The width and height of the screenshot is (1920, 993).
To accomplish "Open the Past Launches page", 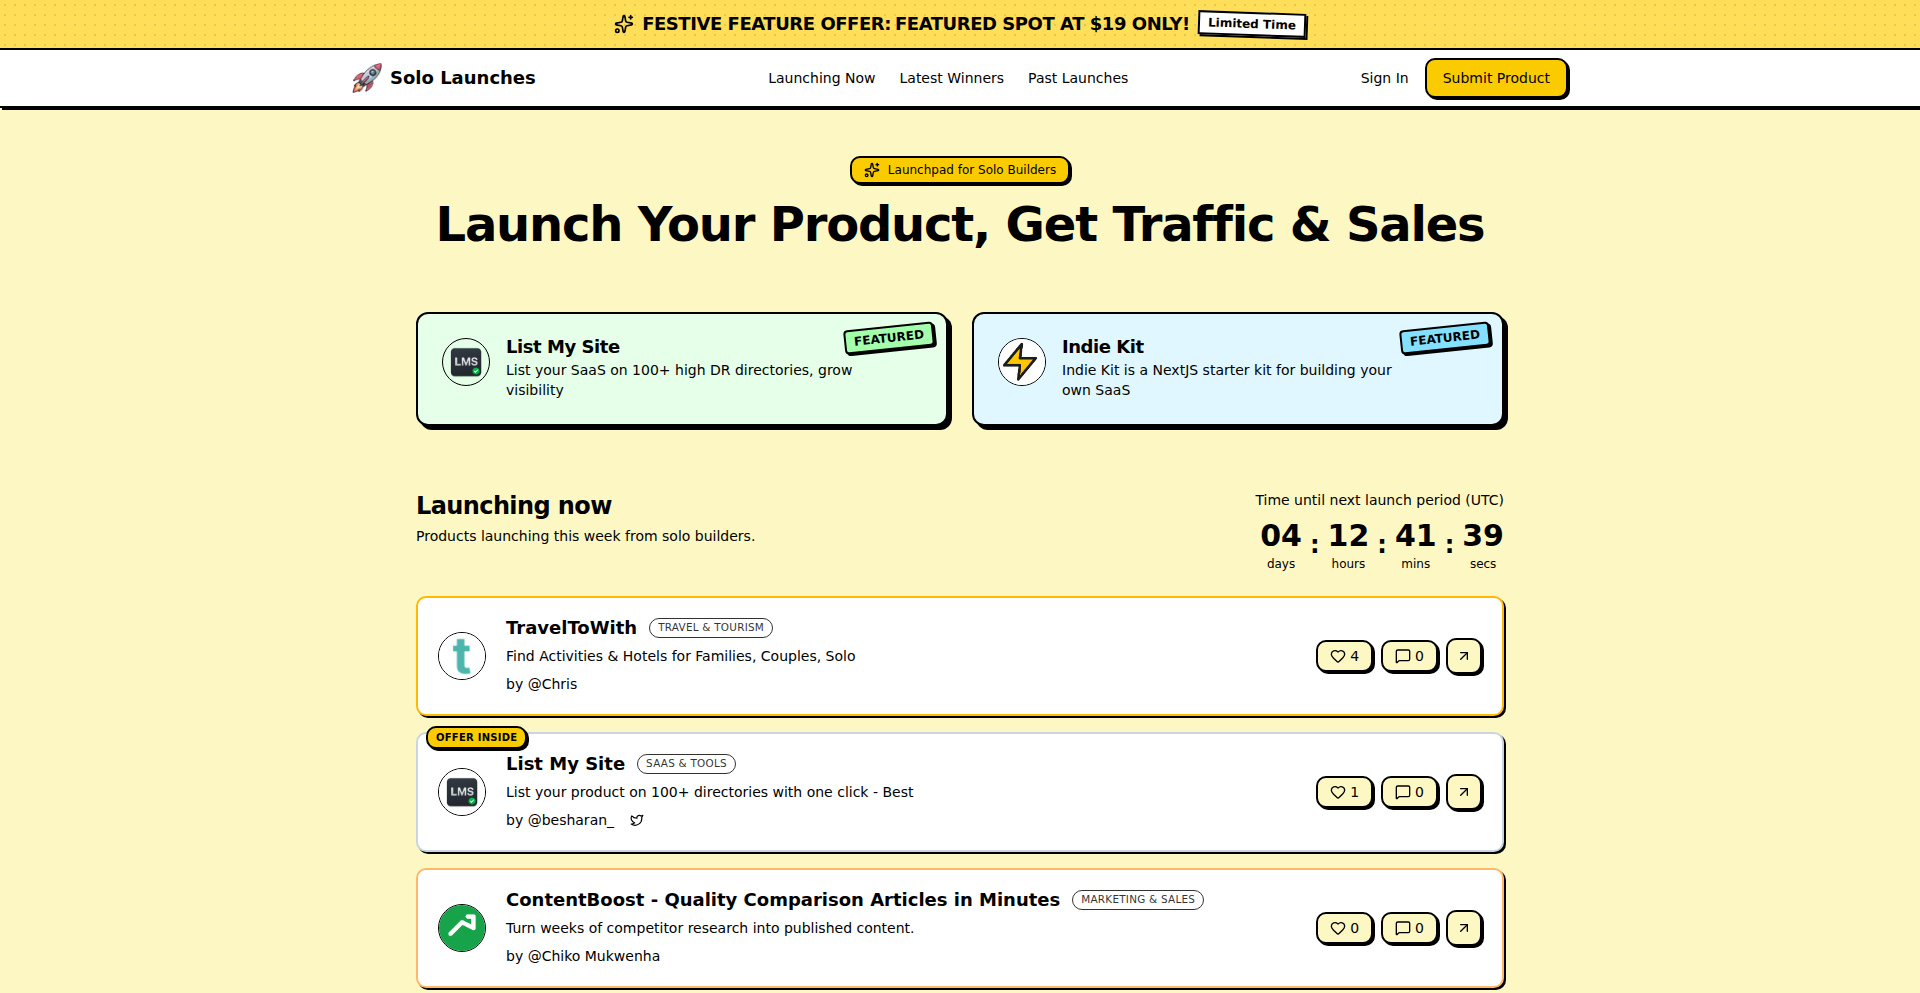I will coord(1078,77).
